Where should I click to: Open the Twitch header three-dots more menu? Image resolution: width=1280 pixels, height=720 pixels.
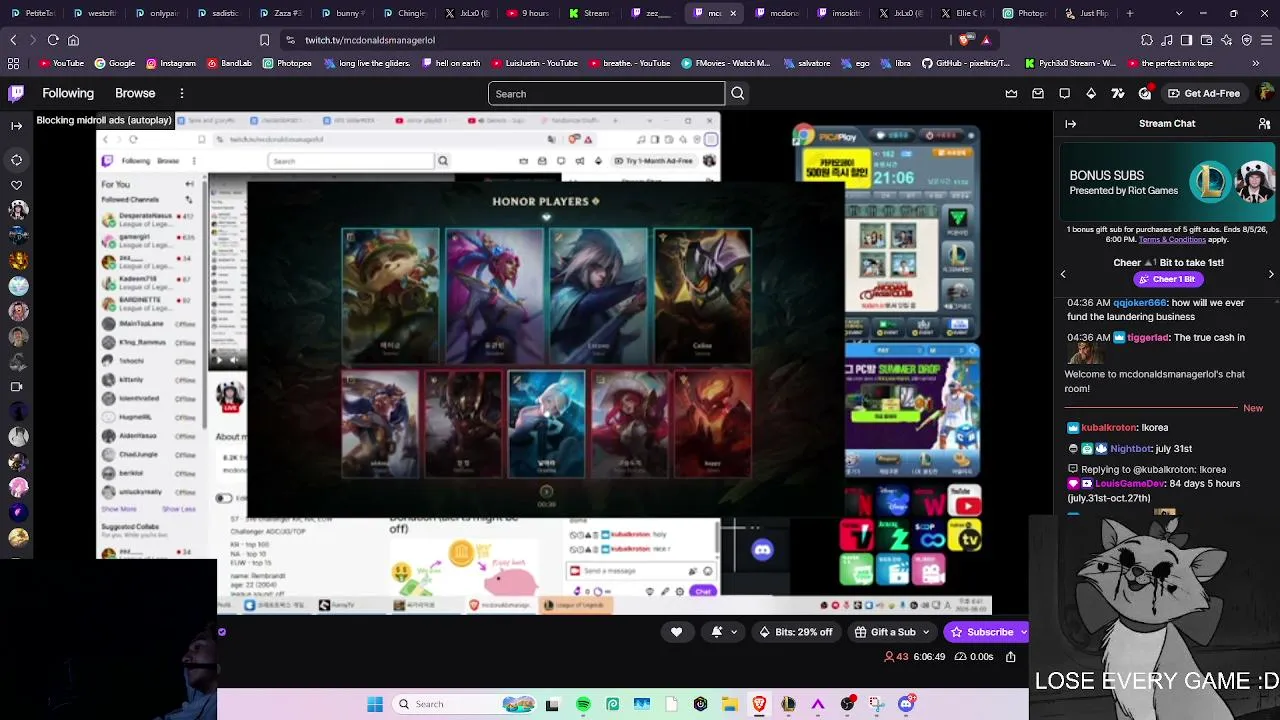coord(182,93)
